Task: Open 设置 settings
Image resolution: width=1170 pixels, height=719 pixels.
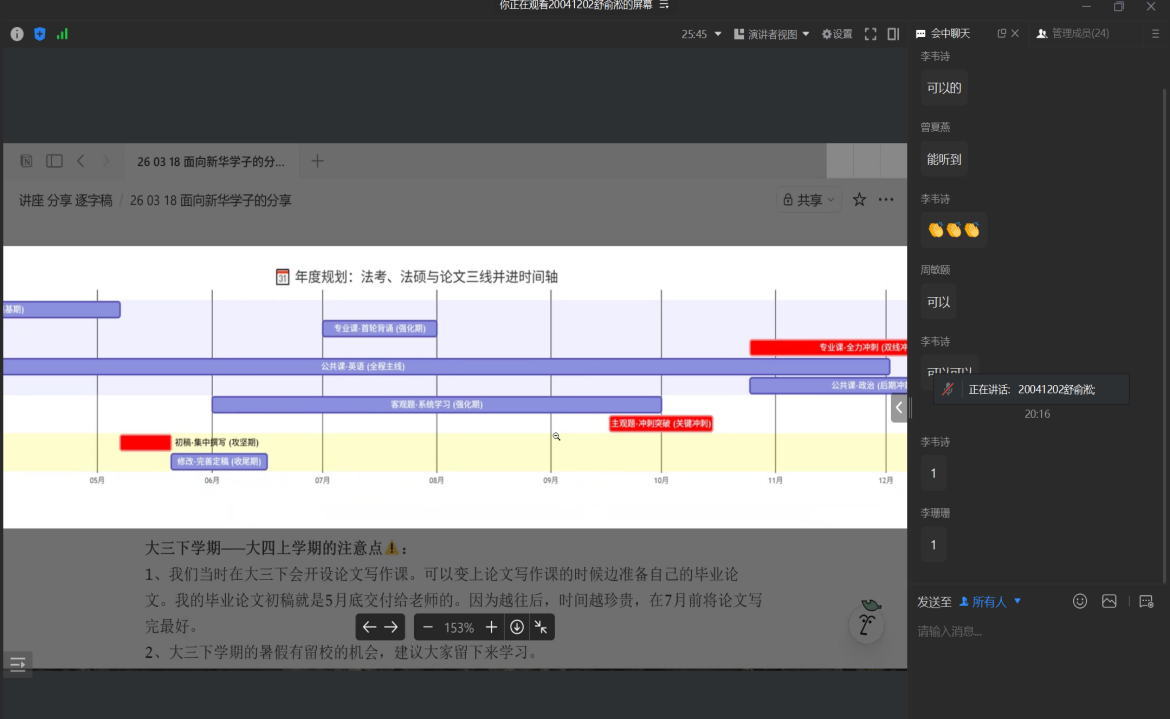Action: coord(836,34)
